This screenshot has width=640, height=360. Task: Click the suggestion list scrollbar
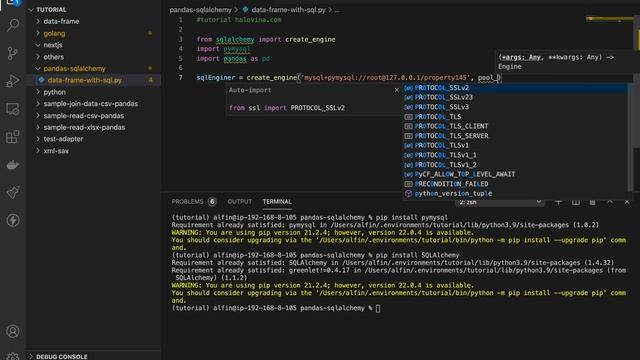(630, 139)
